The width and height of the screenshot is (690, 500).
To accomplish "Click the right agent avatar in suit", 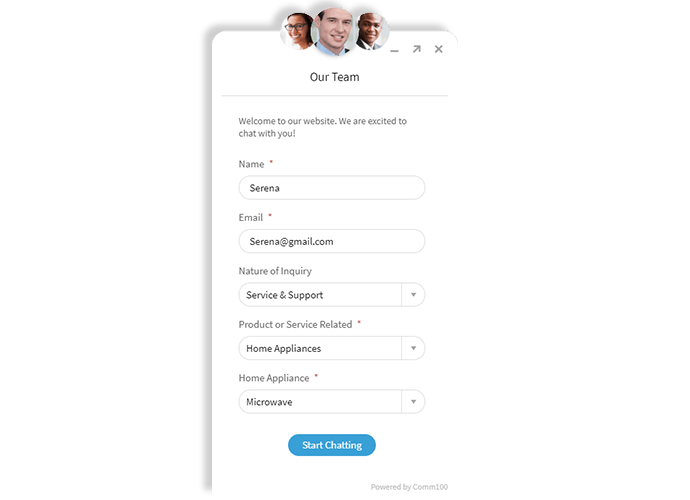I will click(371, 30).
